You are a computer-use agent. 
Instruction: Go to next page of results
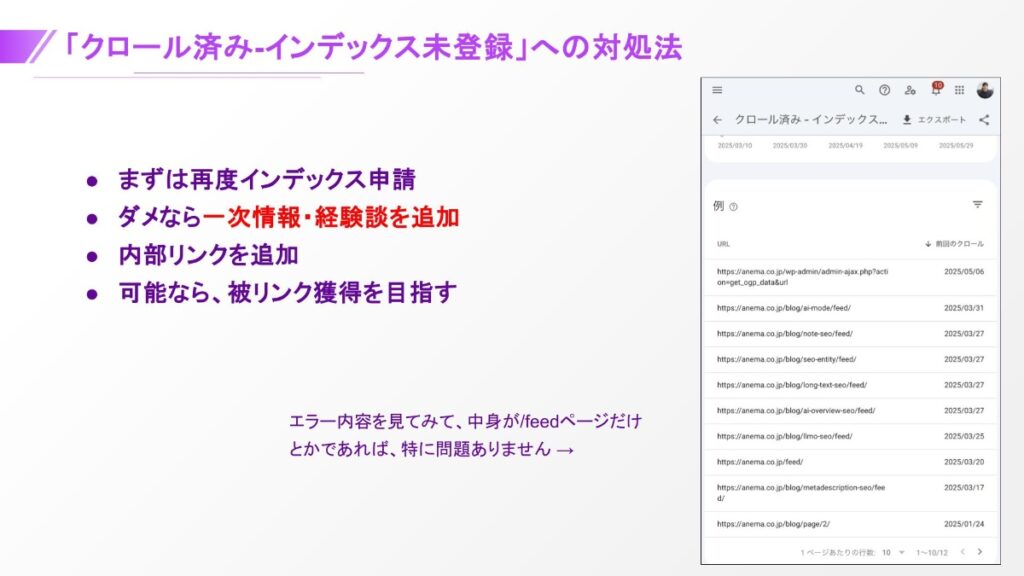click(x=980, y=552)
